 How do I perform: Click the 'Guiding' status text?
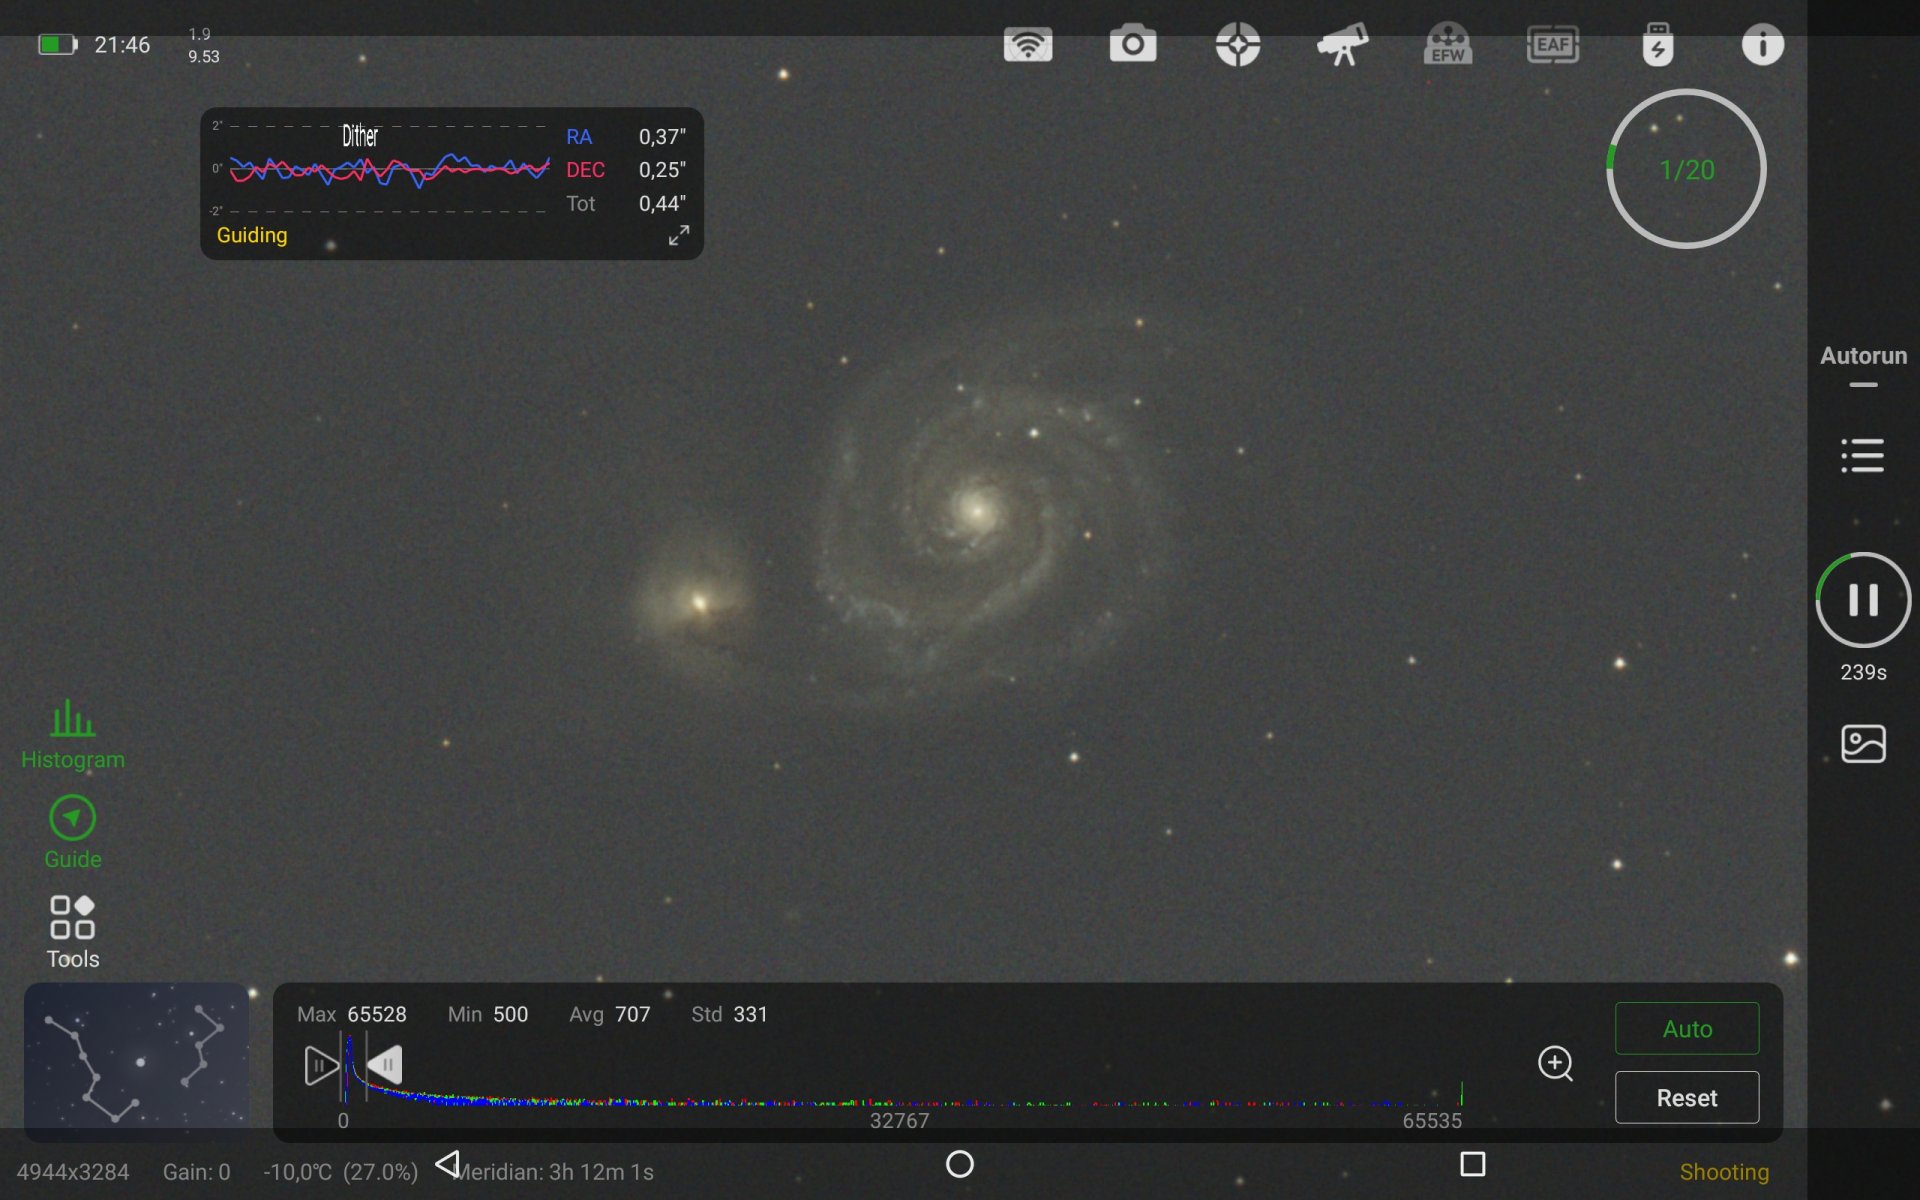pyautogui.click(x=252, y=235)
